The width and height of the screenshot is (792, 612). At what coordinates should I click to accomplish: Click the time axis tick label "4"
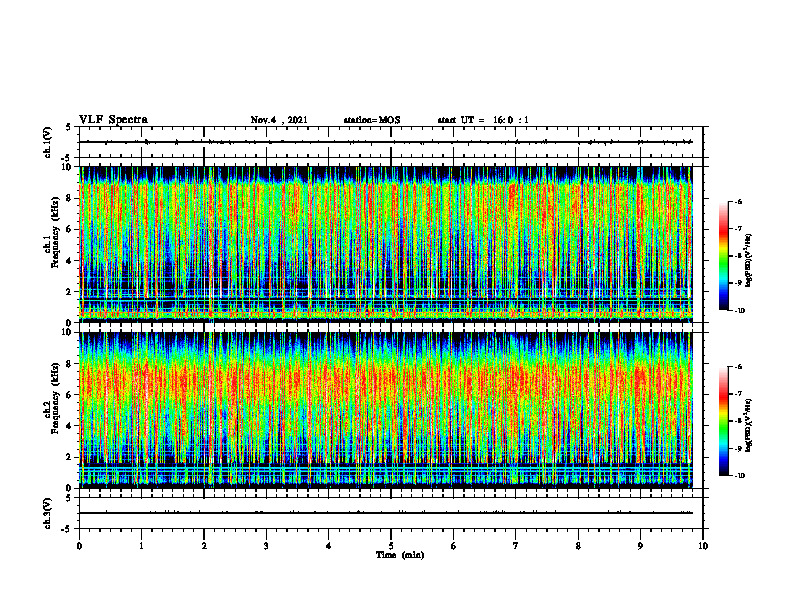point(329,546)
